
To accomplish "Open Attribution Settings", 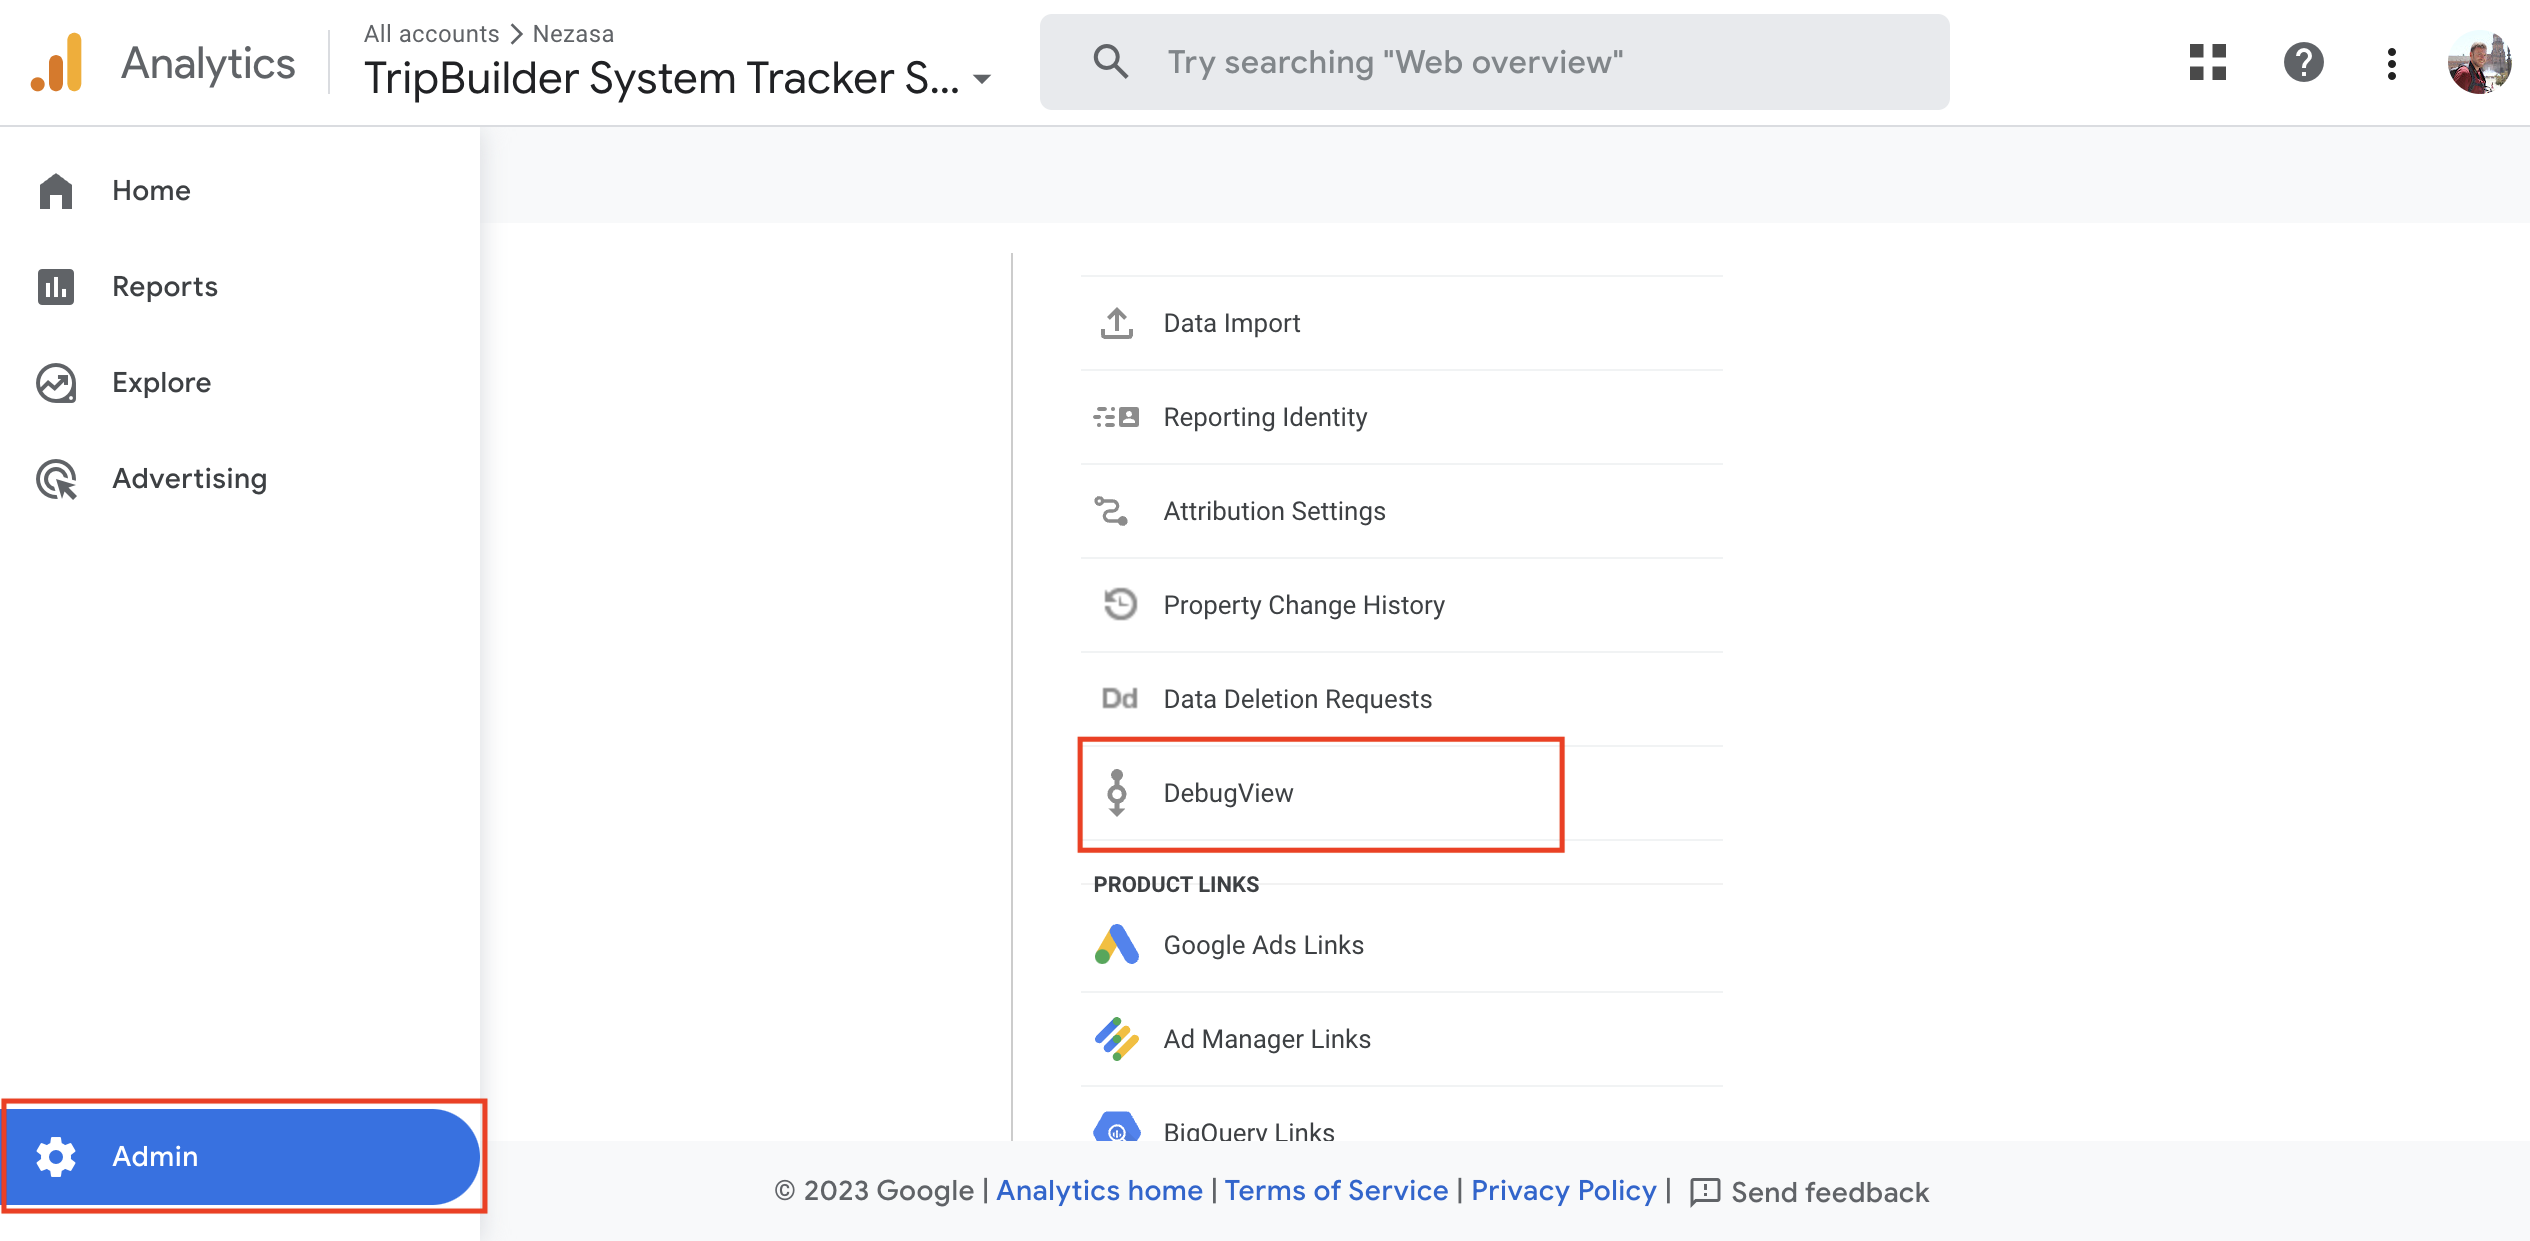I will (1401, 511).
